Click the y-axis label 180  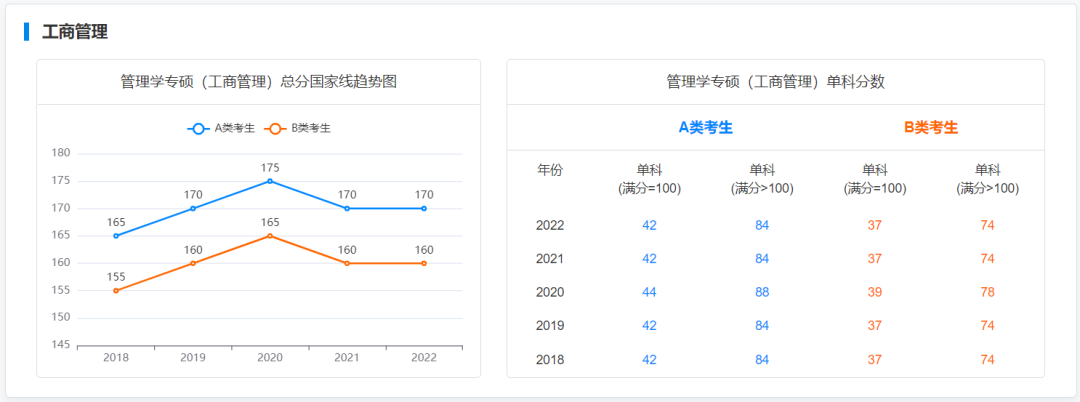point(61,153)
